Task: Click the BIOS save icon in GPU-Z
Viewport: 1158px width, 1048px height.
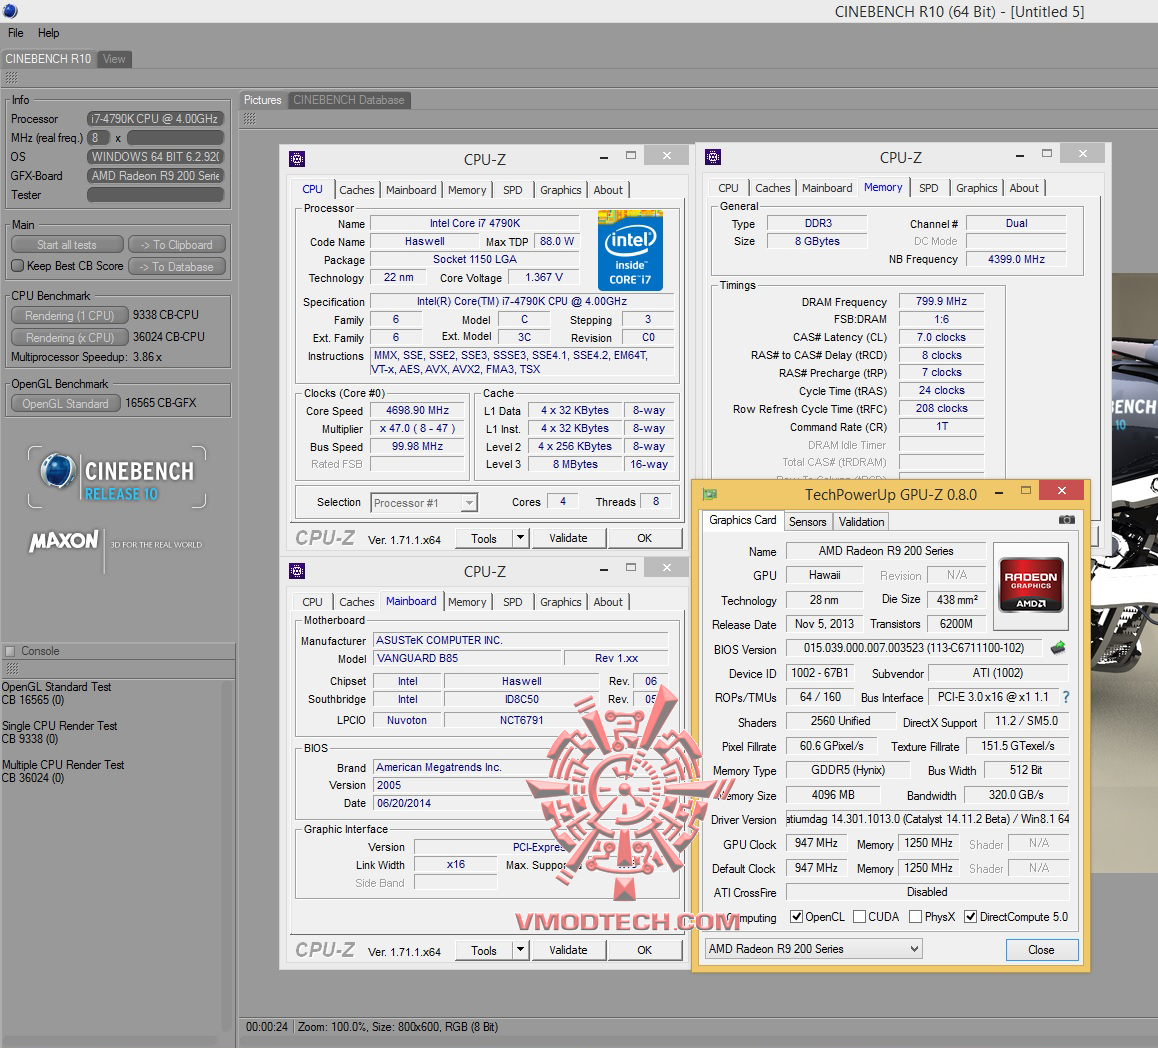Action: (x=1057, y=648)
